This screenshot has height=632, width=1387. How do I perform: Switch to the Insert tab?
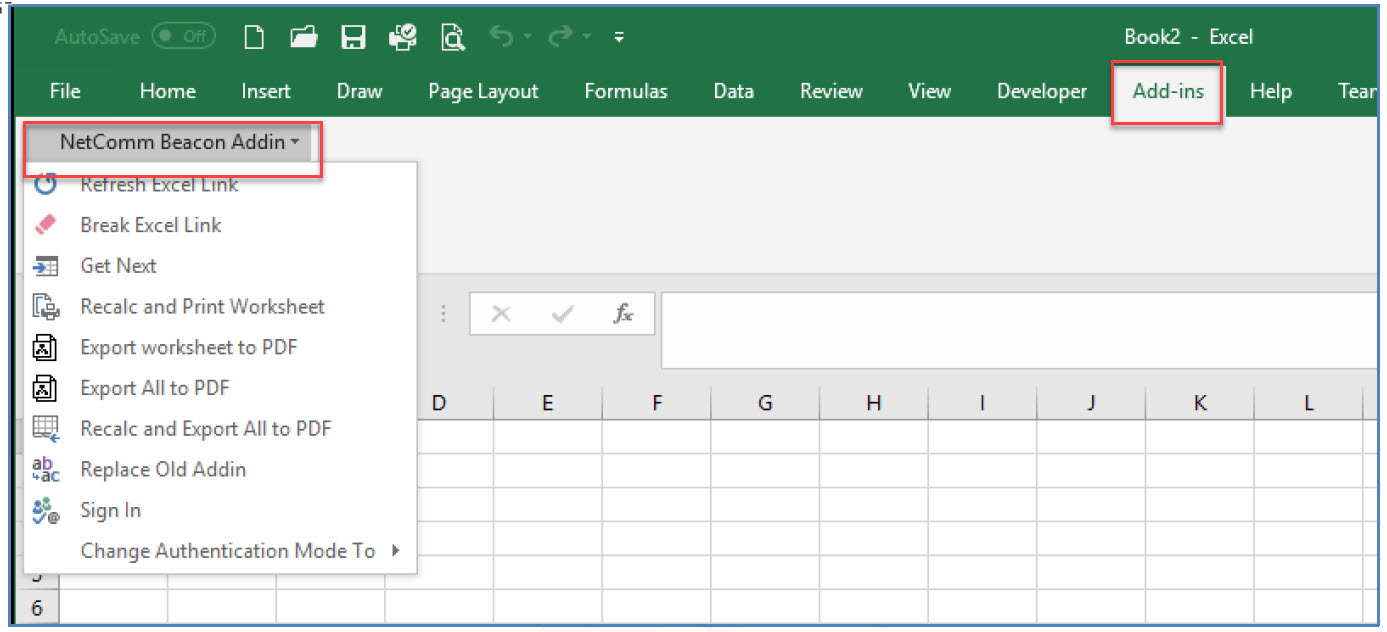point(266,91)
